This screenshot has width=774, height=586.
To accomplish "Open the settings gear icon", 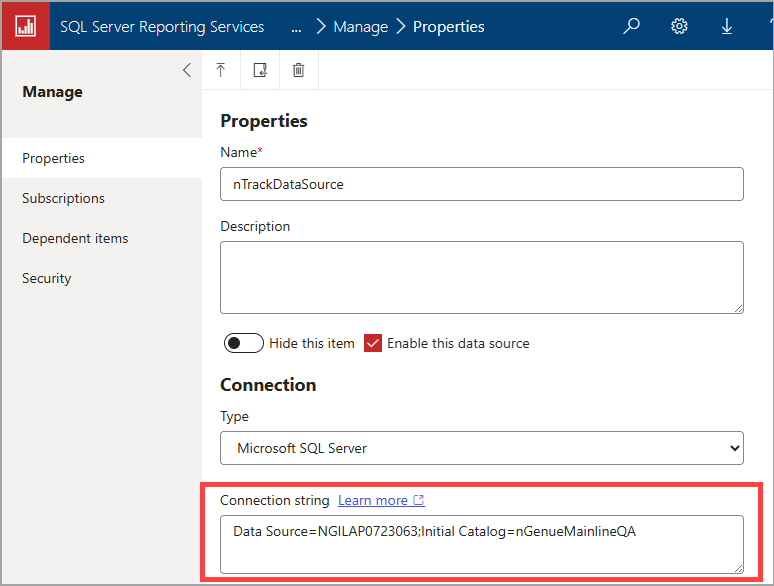I will 679,26.
